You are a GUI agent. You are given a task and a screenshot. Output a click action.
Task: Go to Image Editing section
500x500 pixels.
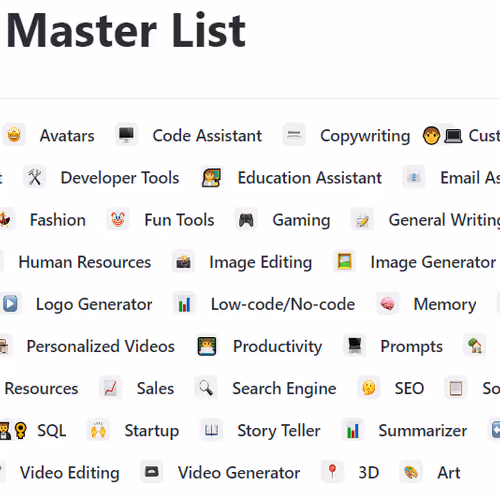261,263
